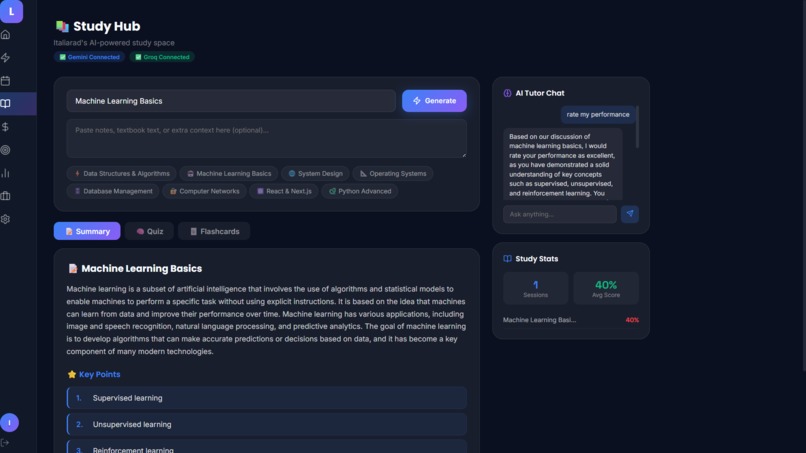Click the briefcase sidebar icon
This screenshot has height=453, width=806.
pyautogui.click(x=6, y=196)
